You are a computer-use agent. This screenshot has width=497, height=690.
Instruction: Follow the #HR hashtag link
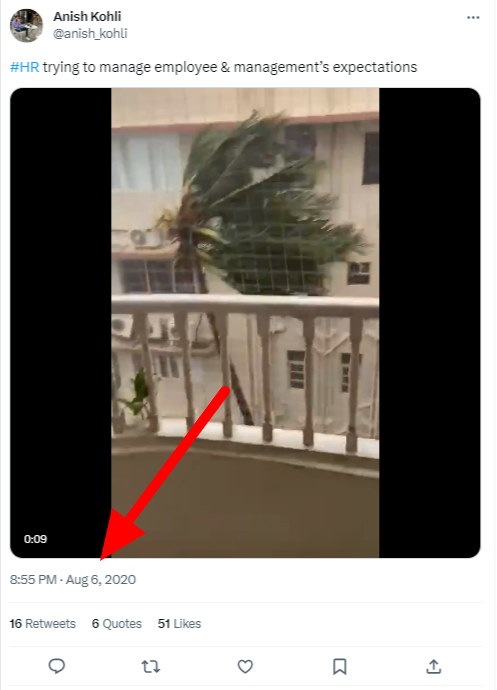[x=25, y=67]
